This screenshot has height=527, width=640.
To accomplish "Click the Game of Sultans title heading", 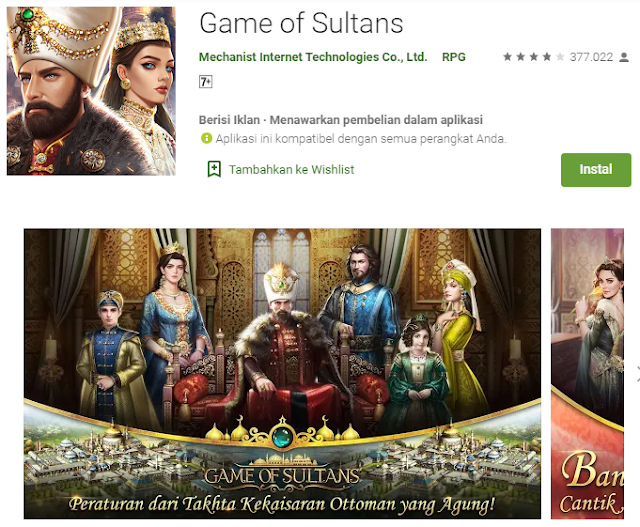I will tap(301, 23).
